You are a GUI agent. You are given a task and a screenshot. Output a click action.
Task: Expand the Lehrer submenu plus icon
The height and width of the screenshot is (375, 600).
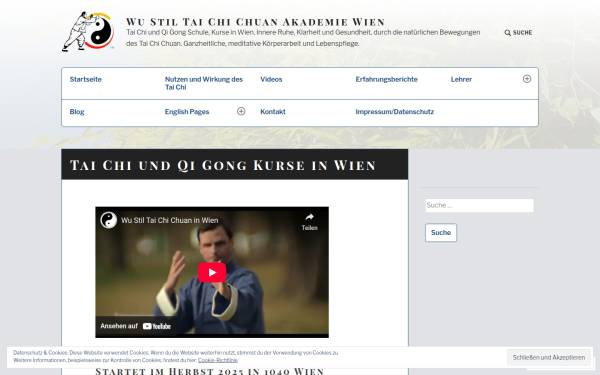pyautogui.click(x=527, y=79)
